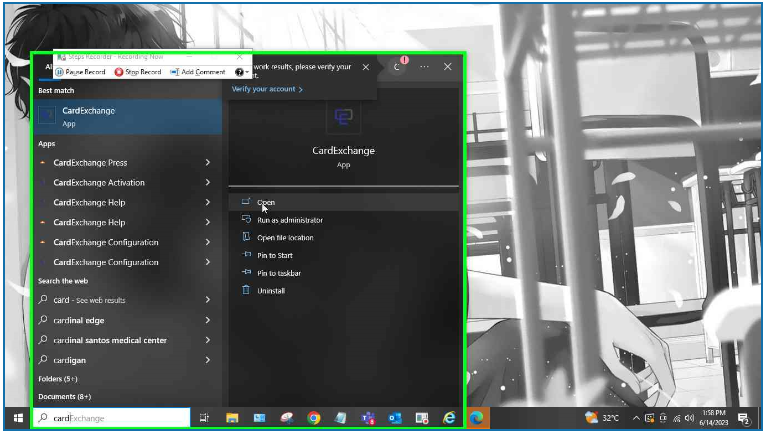Screen dimensions: 766x436
Task: Expand cardigan web result arrow
Action: 208,360
